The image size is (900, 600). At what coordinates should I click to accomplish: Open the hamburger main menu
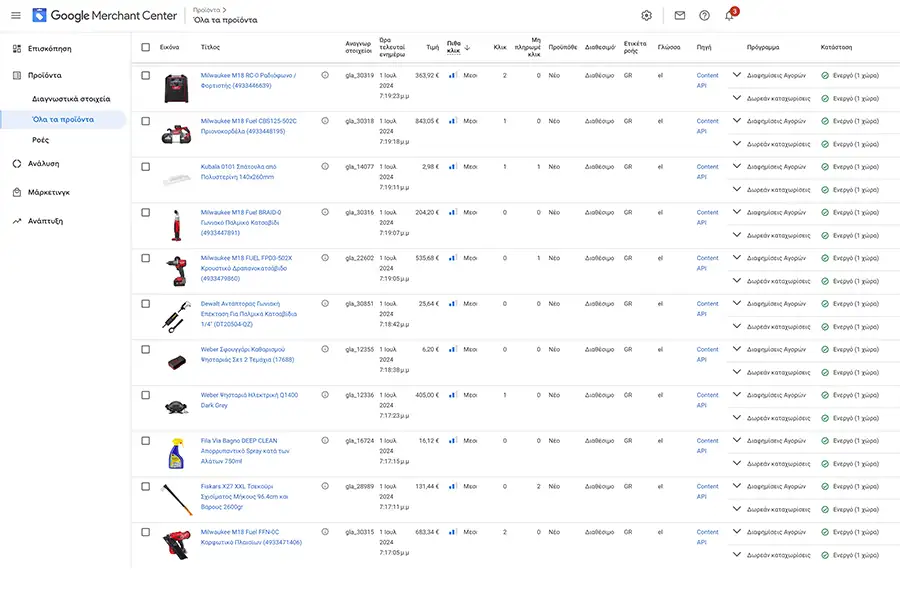(16, 16)
